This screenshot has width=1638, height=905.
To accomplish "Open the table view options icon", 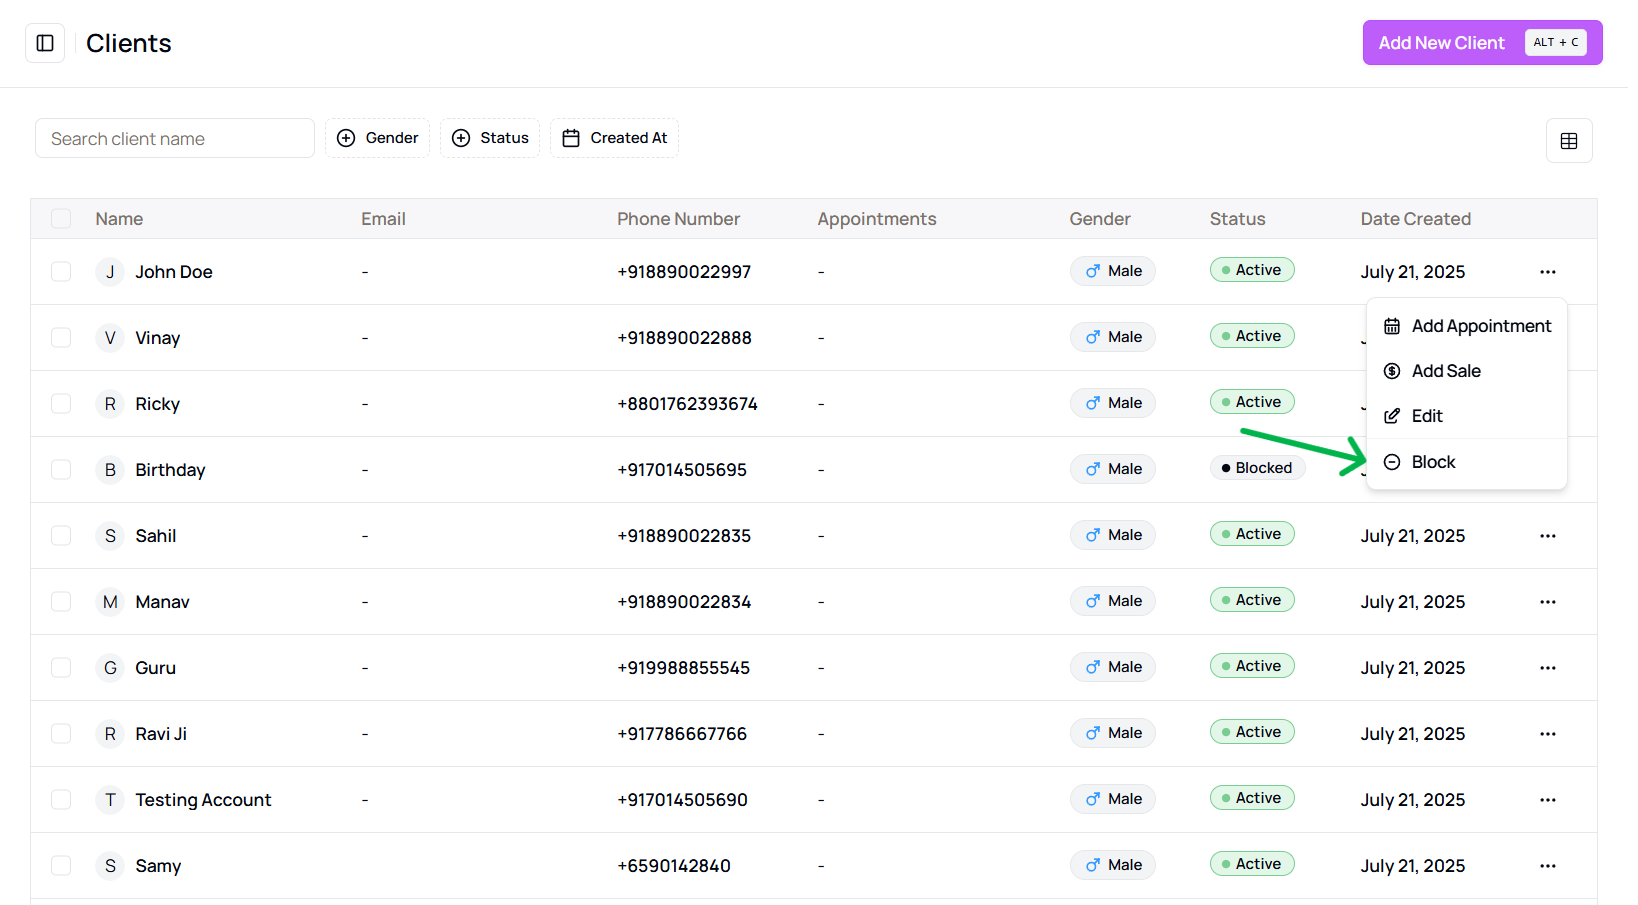I will [1569, 141].
